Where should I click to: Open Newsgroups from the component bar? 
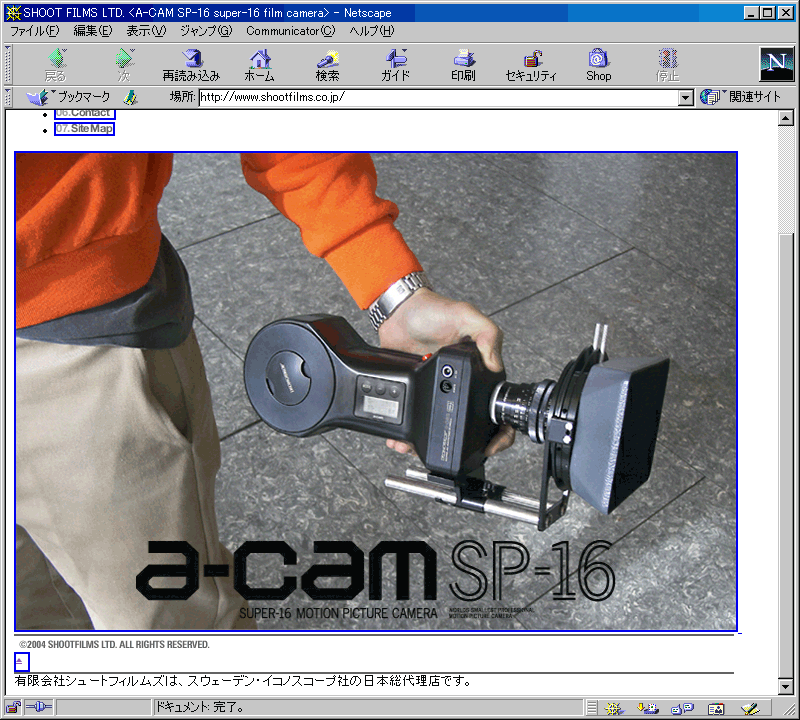(682, 708)
